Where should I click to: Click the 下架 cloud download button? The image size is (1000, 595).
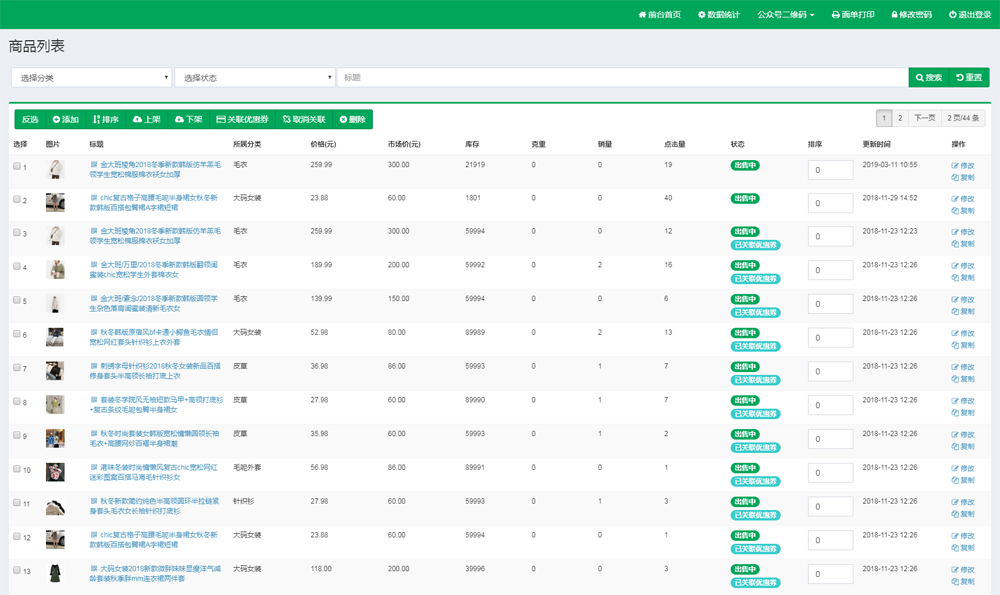[x=188, y=119]
